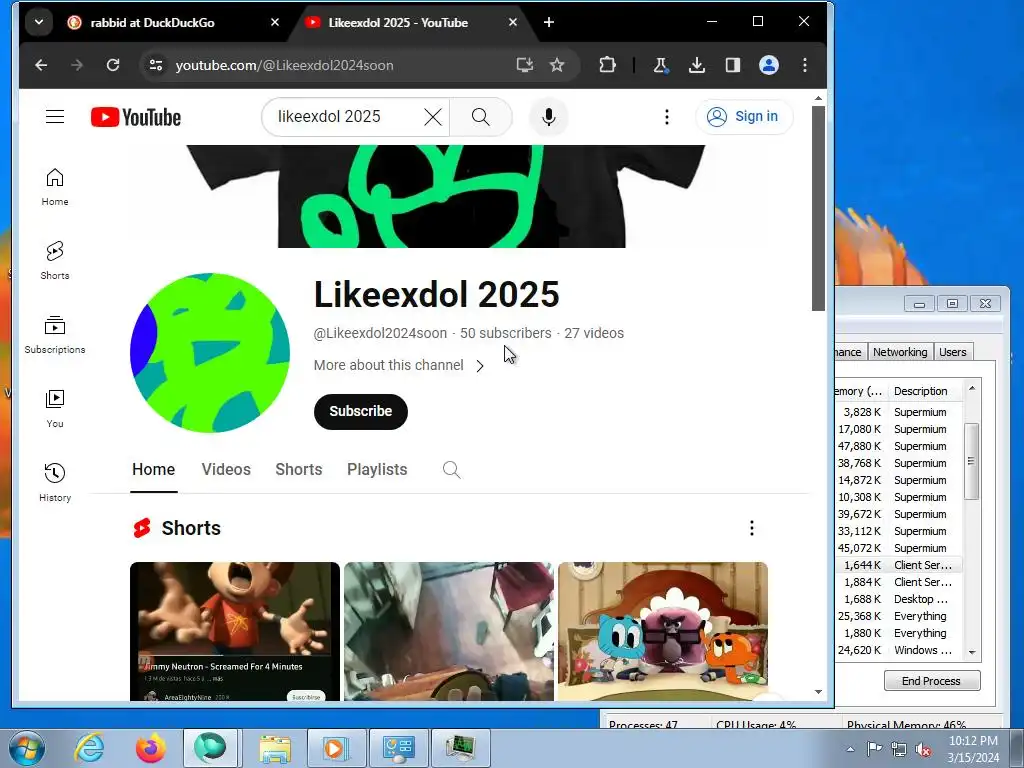Reload the YouTube page
The image size is (1024, 768).
click(x=113, y=65)
